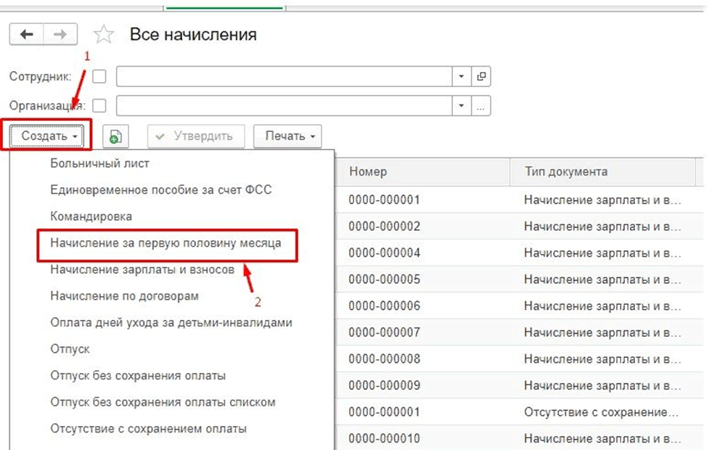This screenshot has height=450, width=707.
Task: Open the Сотрудник field's open-form icon
Action: point(481,76)
